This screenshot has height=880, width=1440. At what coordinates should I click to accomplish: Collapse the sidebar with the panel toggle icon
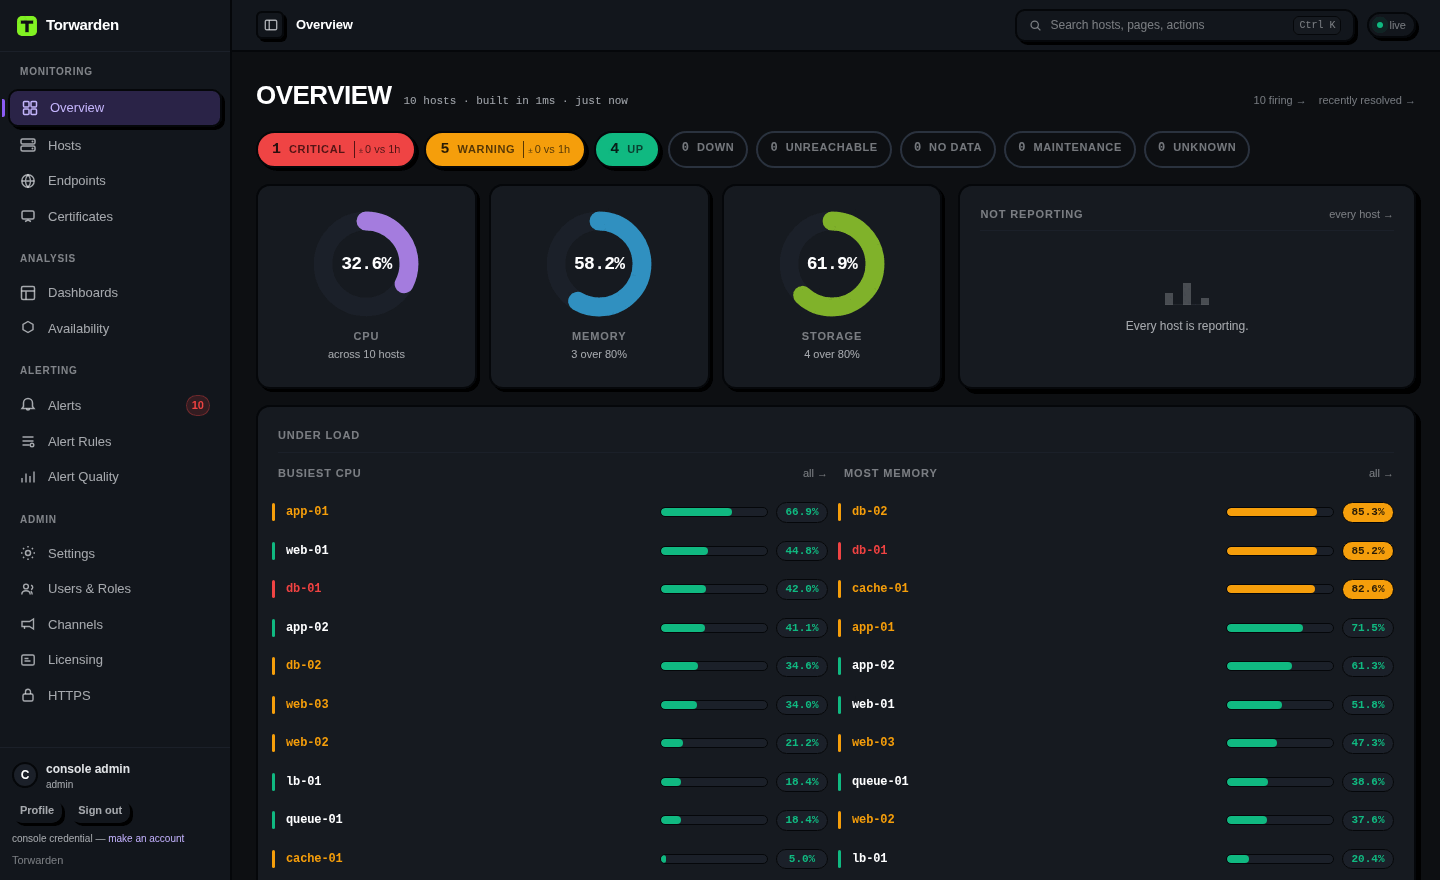pos(271,25)
